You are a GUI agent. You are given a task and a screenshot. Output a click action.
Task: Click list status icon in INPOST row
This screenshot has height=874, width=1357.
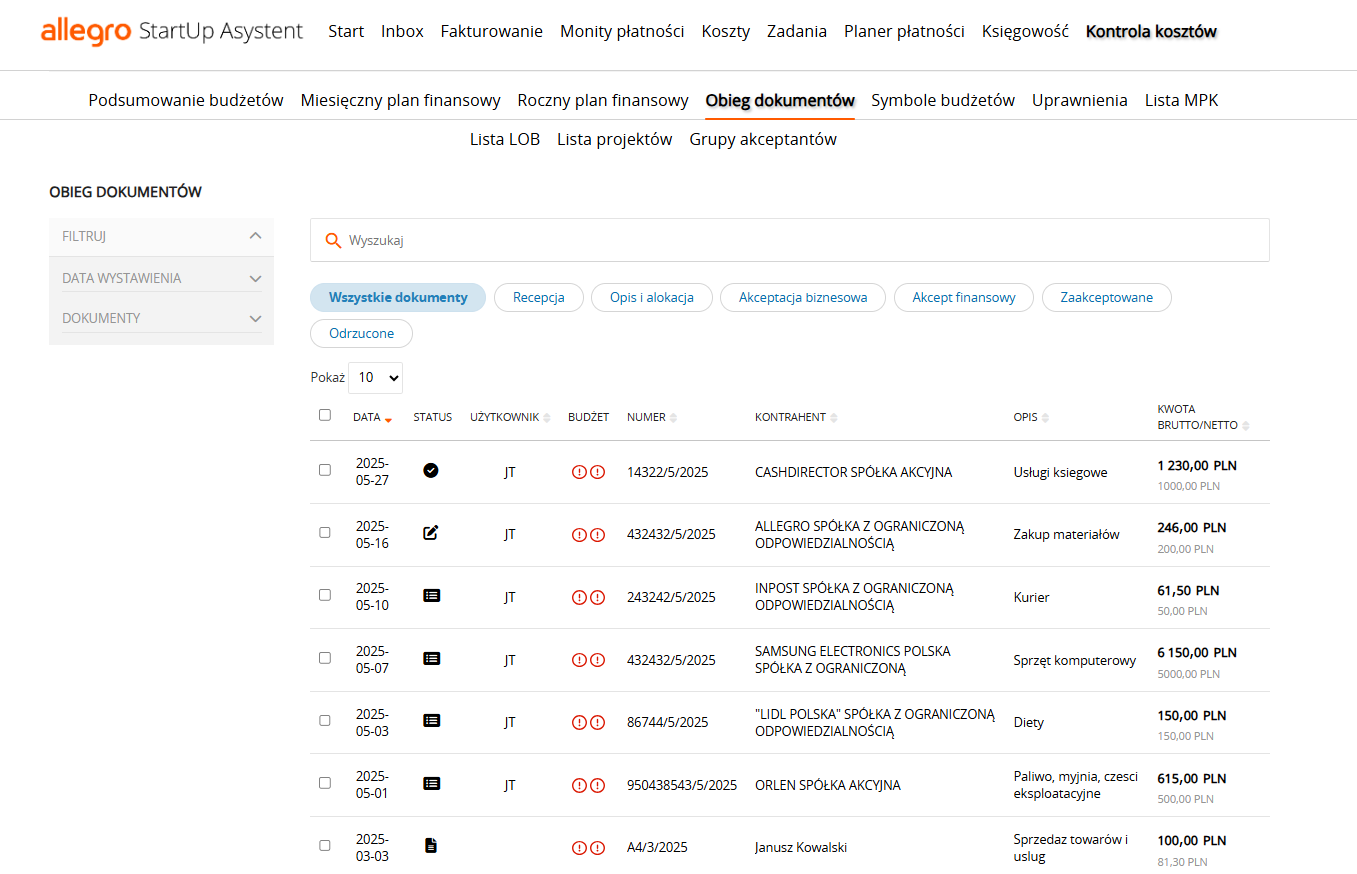[431, 595]
